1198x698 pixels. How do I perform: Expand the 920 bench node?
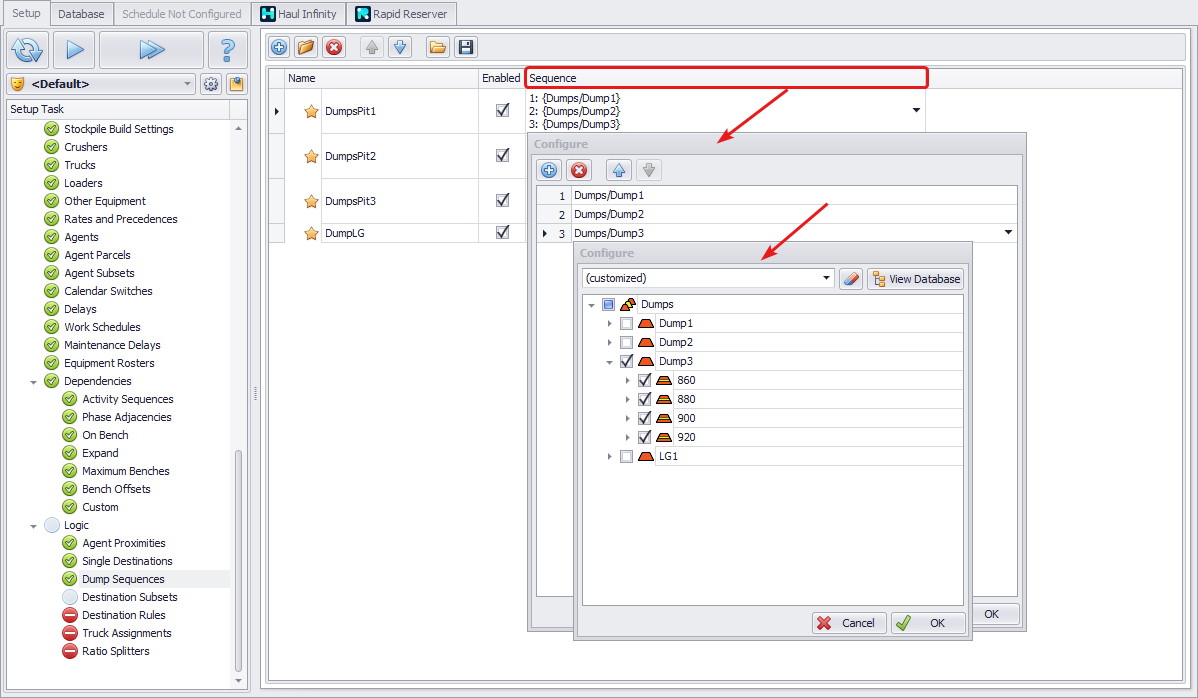(628, 438)
